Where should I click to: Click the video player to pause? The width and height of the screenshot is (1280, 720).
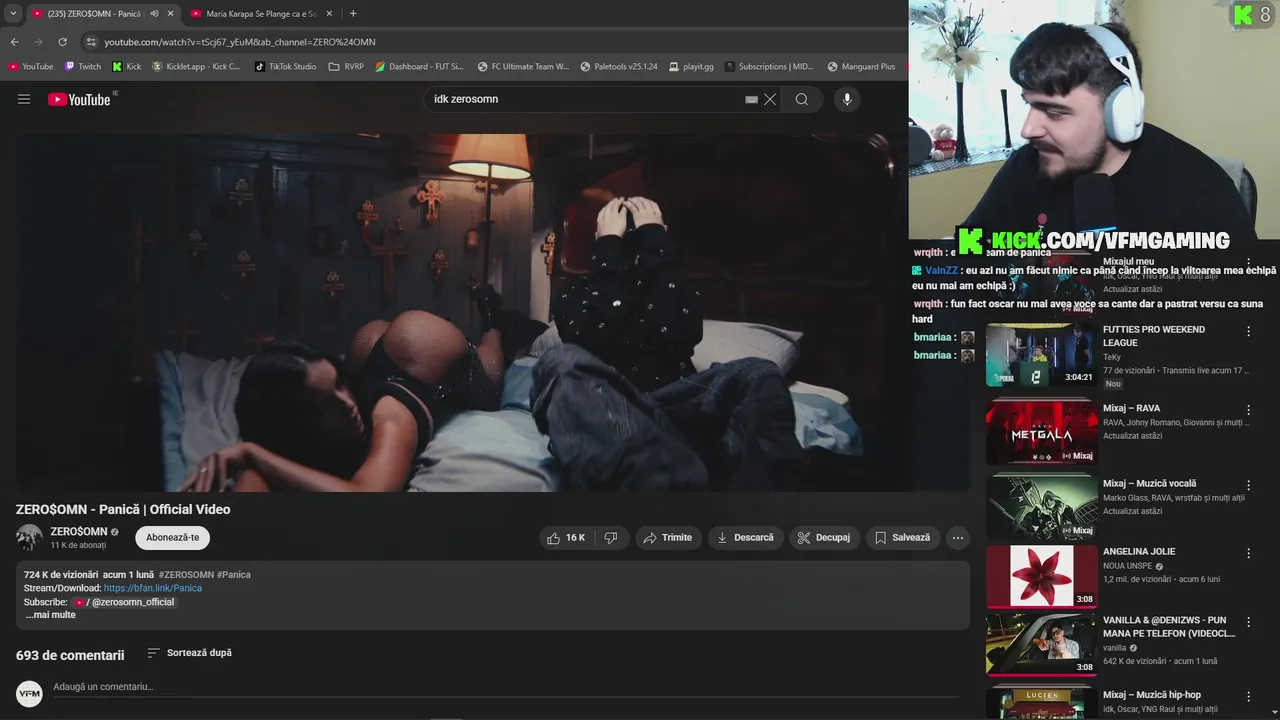(492, 312)
